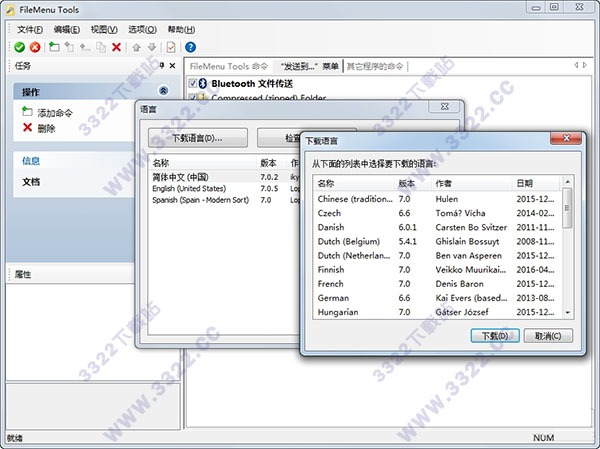Click the Move down arrow toolbar icon
The height and width of the screenshot is (449, 600).
pyautogui.click(x=152, y=47)
